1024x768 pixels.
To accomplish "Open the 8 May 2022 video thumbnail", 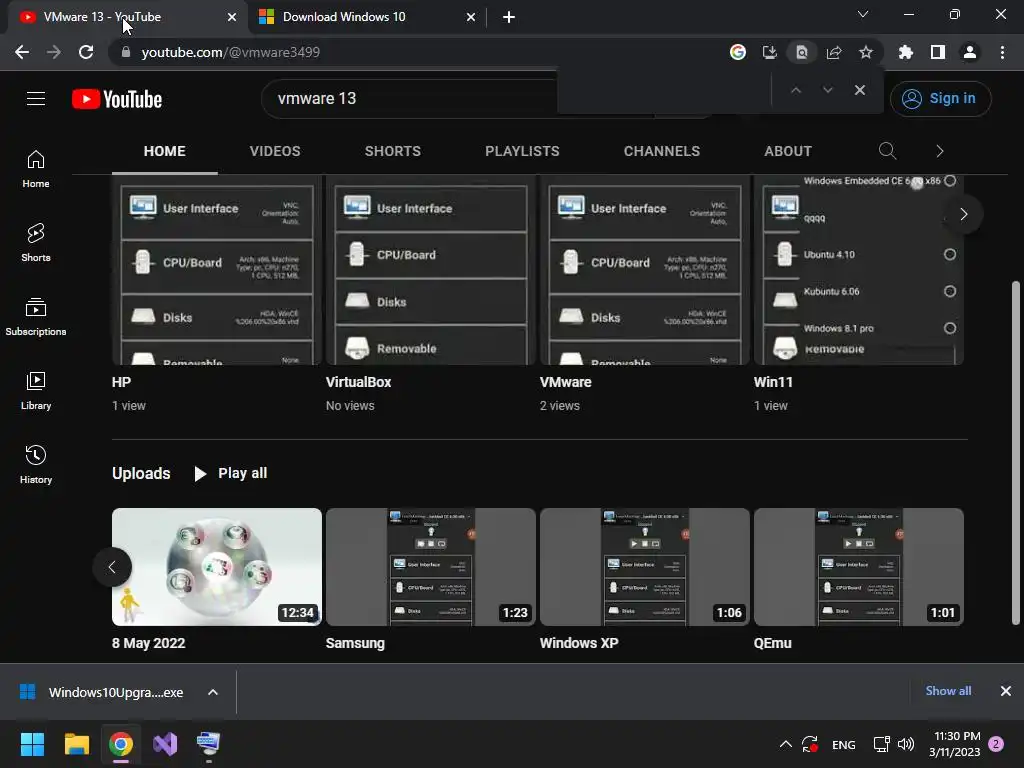I will (x=217, y=567).
